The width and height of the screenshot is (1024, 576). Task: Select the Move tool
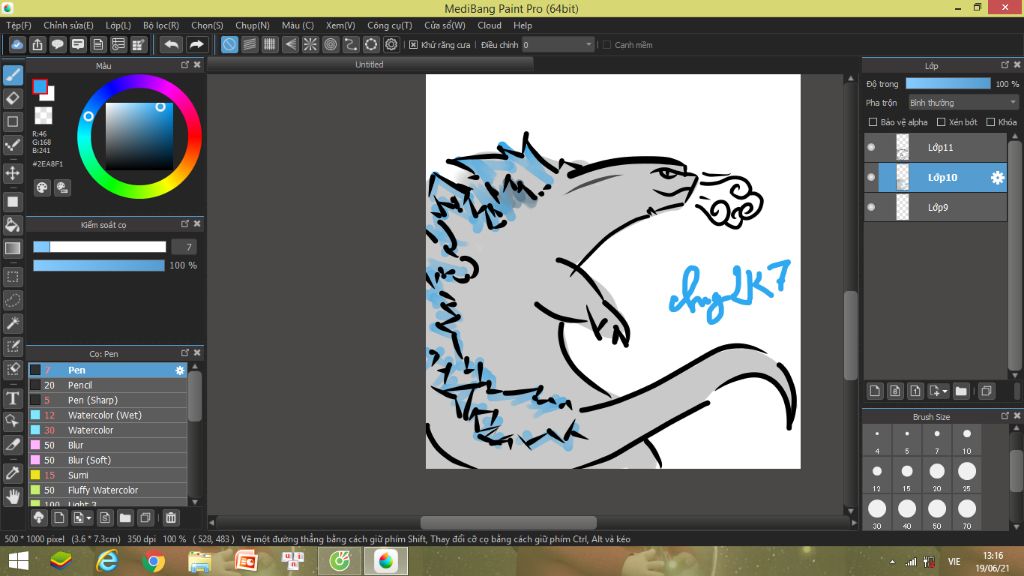(x=13, y=173)
